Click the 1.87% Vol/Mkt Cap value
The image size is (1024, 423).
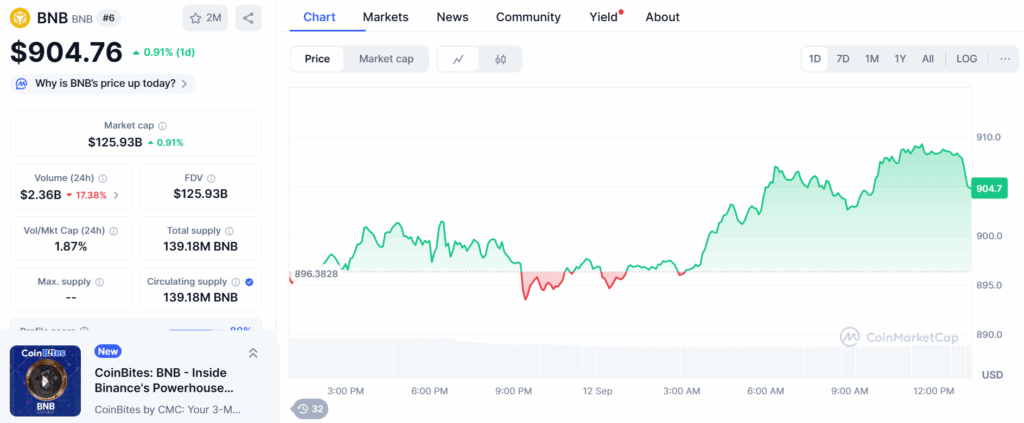[x=71, y=247]
